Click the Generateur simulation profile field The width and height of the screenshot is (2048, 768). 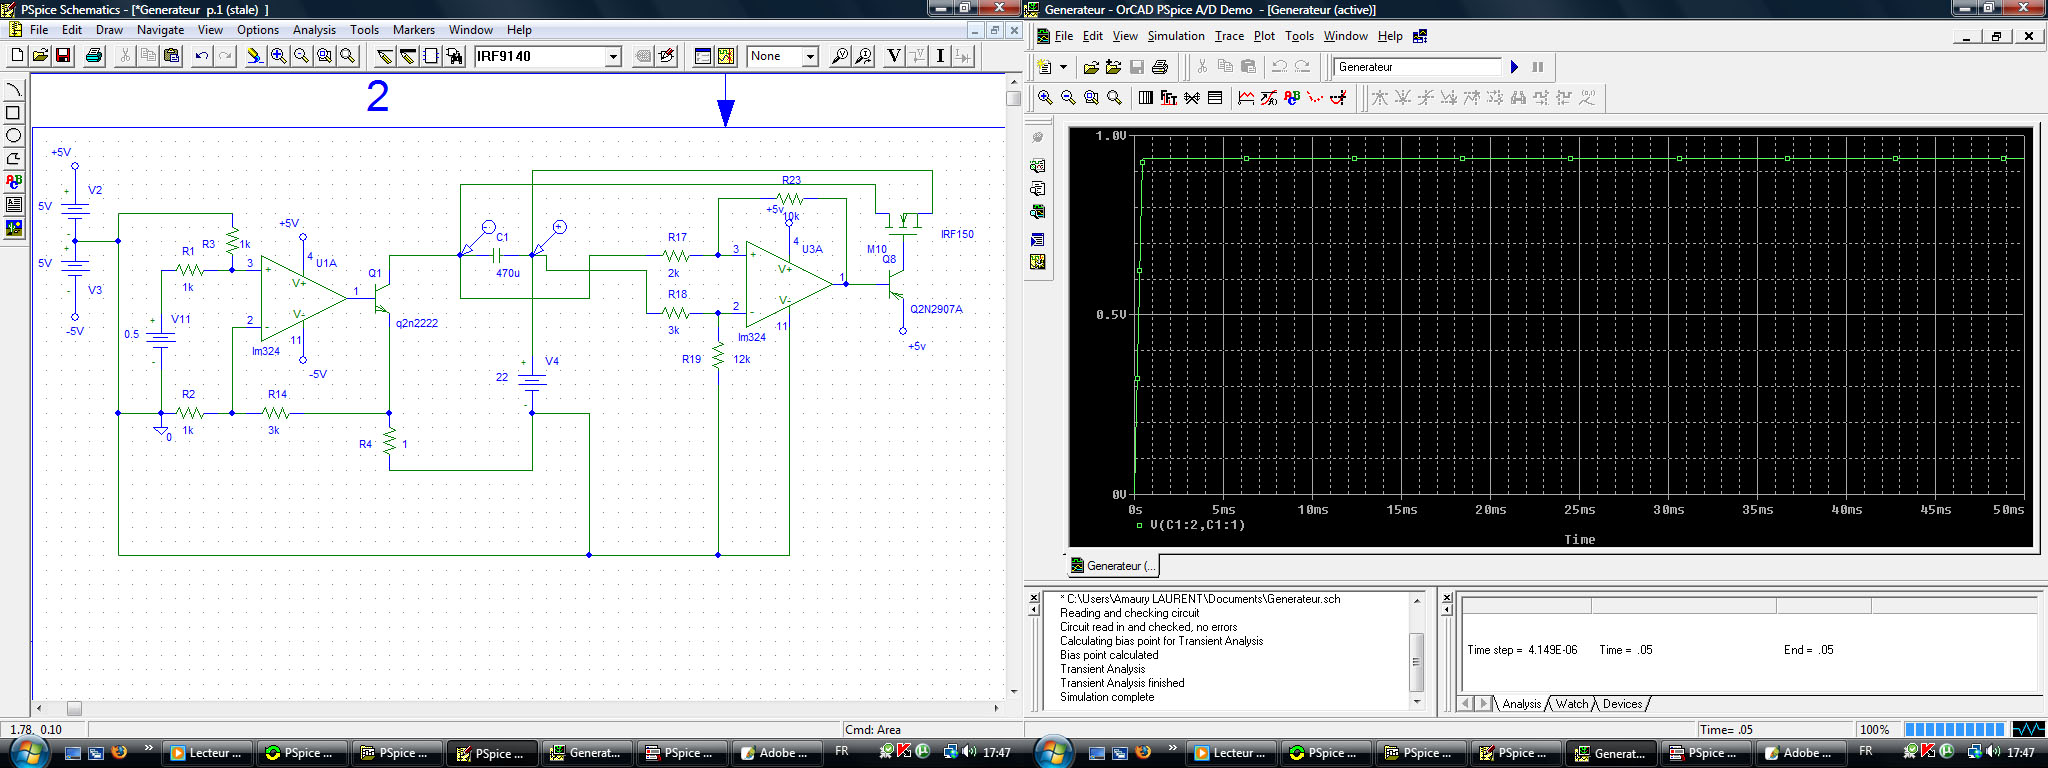coord(1417,67)
